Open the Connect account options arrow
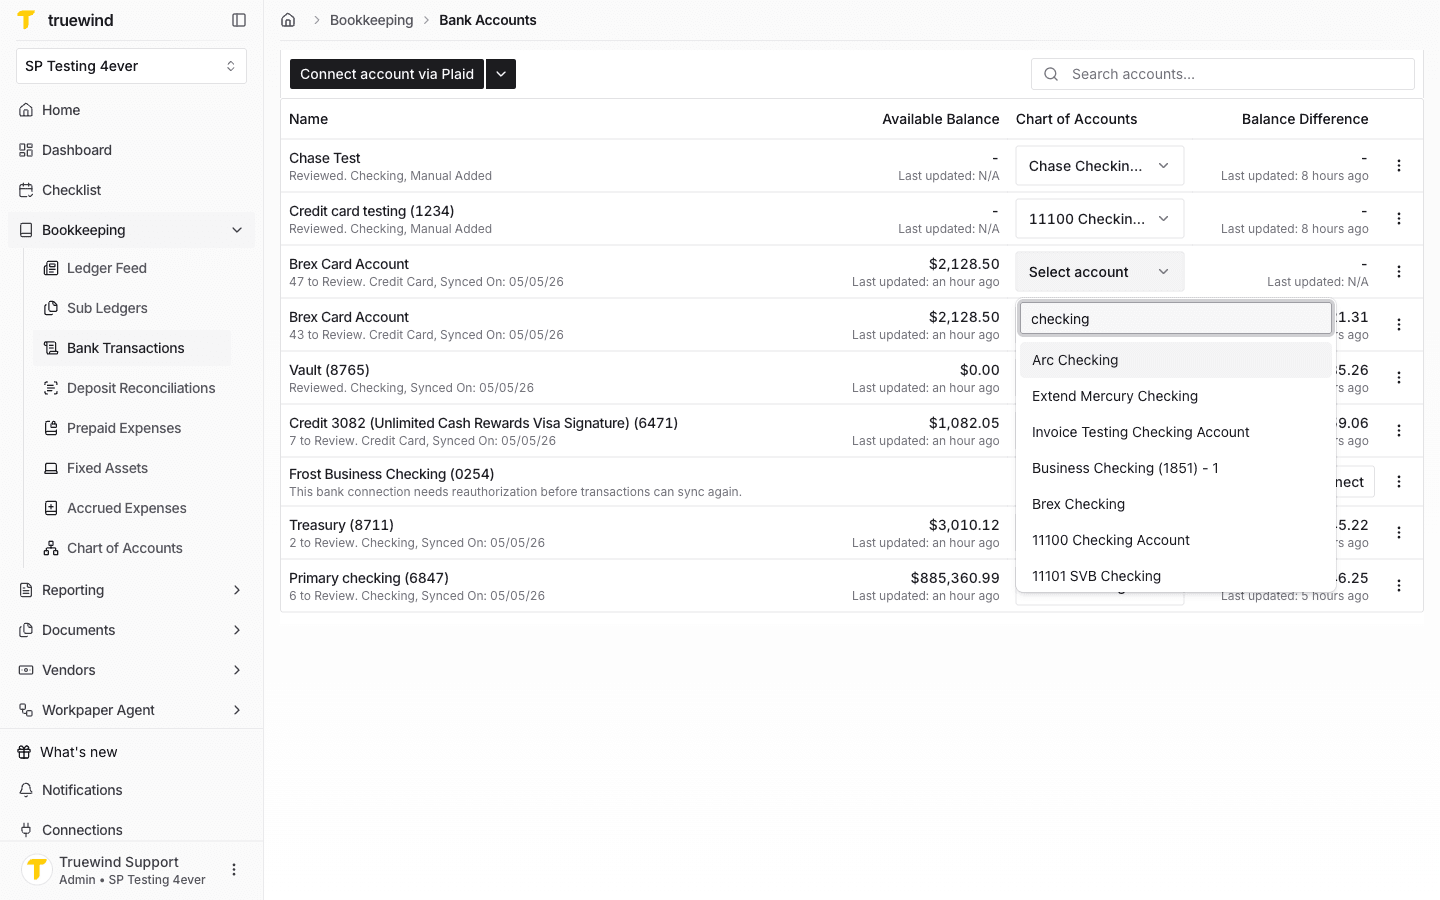This screenshot has width=1440, height=900. (501, 74)
